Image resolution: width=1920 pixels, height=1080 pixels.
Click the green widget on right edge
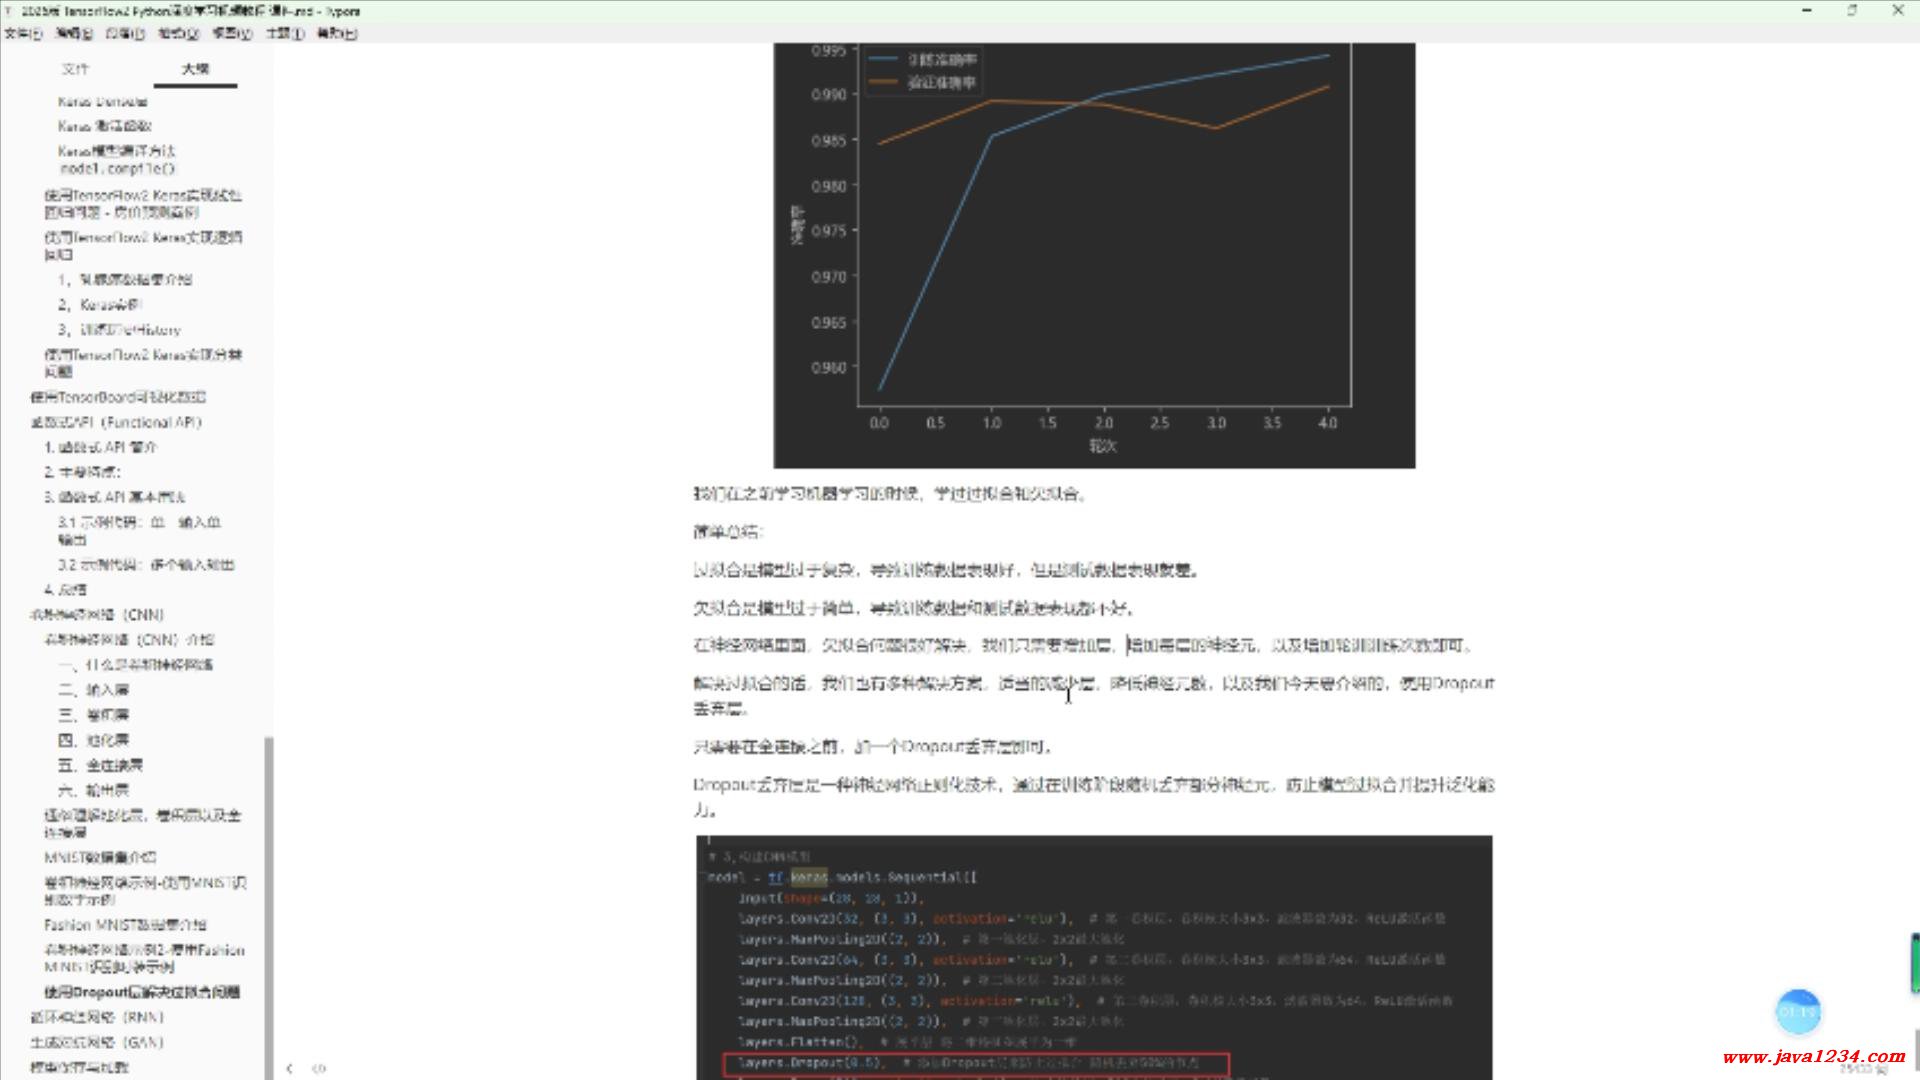pos(1914,963)
